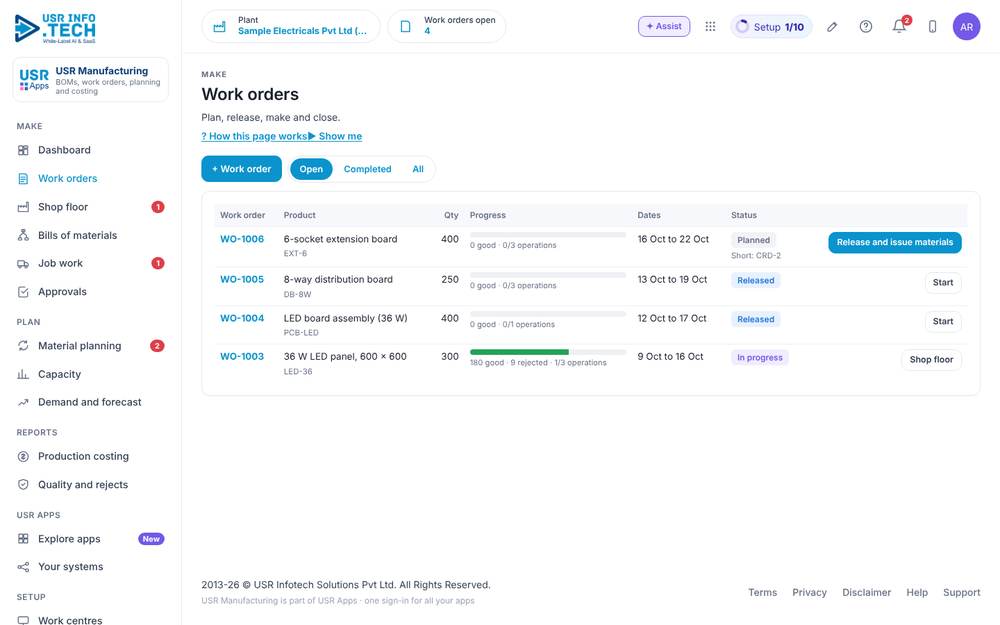Image resolution: width=1000 pixels, height=625 pixels.
Task: Start work order WO-1004
Action: click(x=943, y=321)
